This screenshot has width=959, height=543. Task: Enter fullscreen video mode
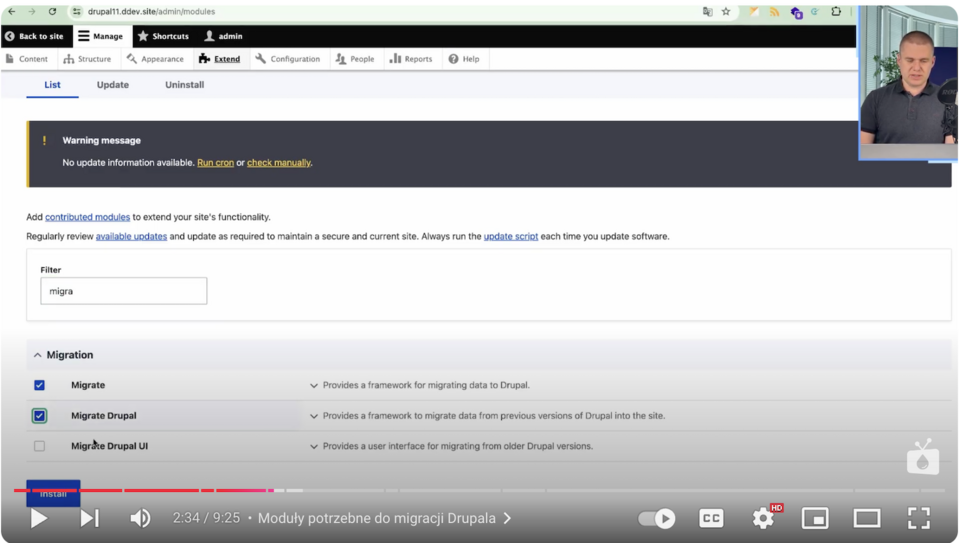pos(918,518)
